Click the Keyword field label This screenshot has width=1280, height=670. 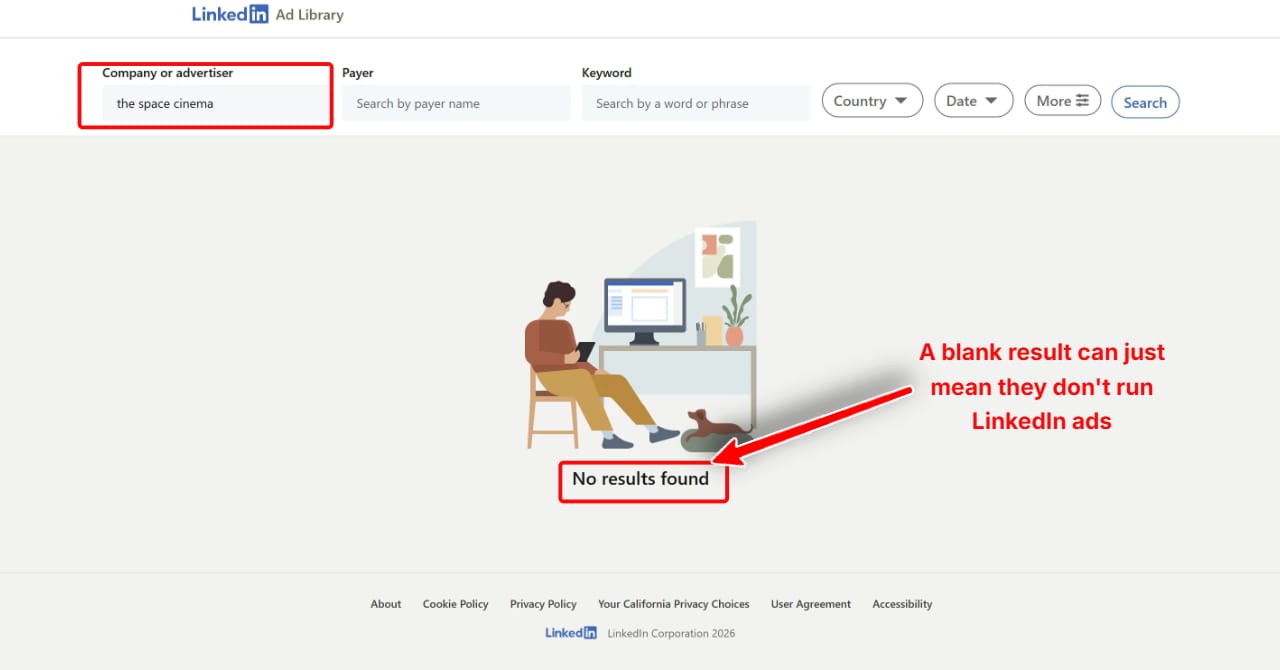coord(607,73)
